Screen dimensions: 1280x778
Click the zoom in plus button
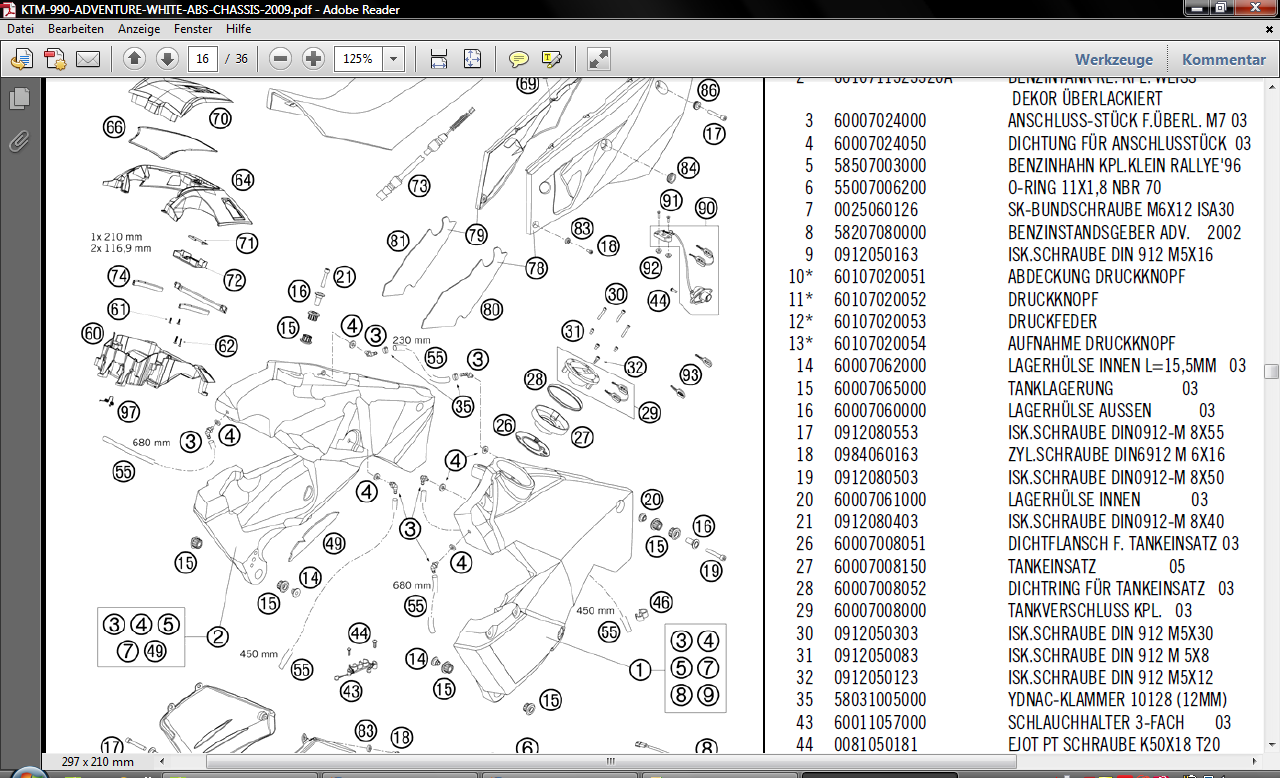click(x=313, y=59)
